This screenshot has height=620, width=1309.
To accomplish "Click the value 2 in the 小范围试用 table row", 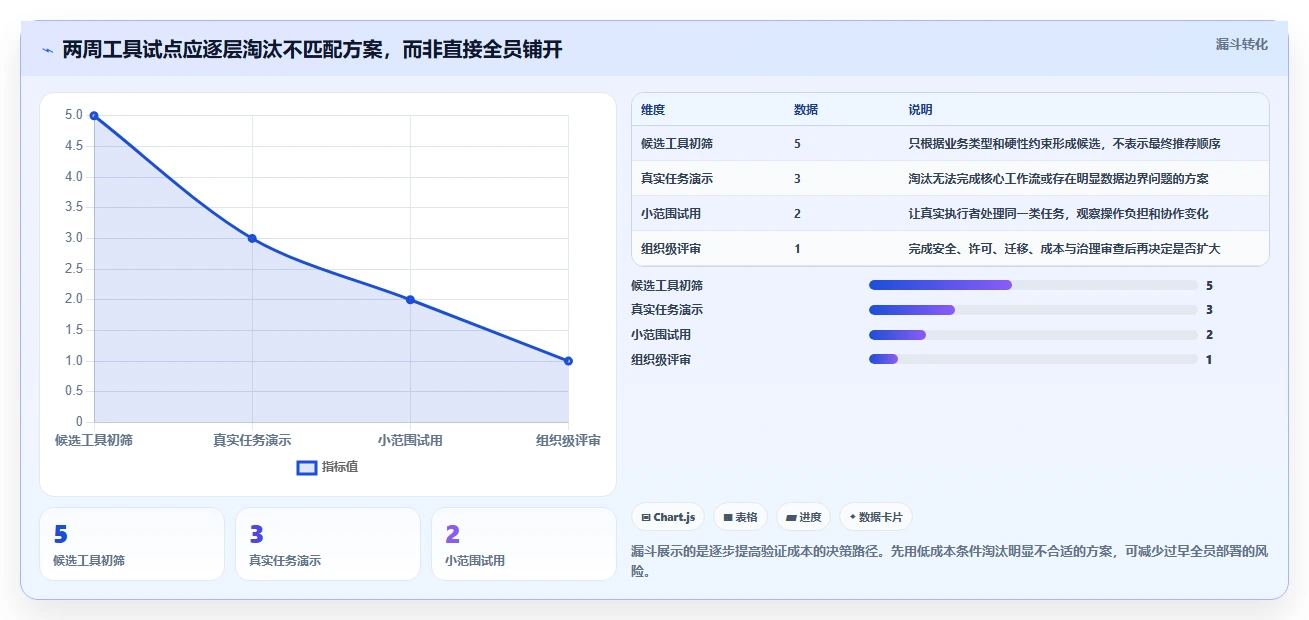I will 797,213.
